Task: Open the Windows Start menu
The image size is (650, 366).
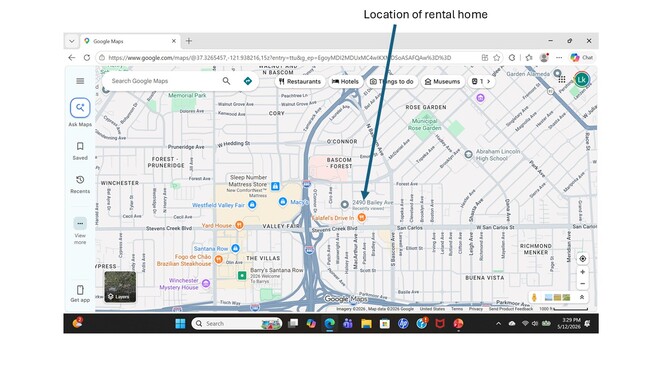Action: click(180, 323)
